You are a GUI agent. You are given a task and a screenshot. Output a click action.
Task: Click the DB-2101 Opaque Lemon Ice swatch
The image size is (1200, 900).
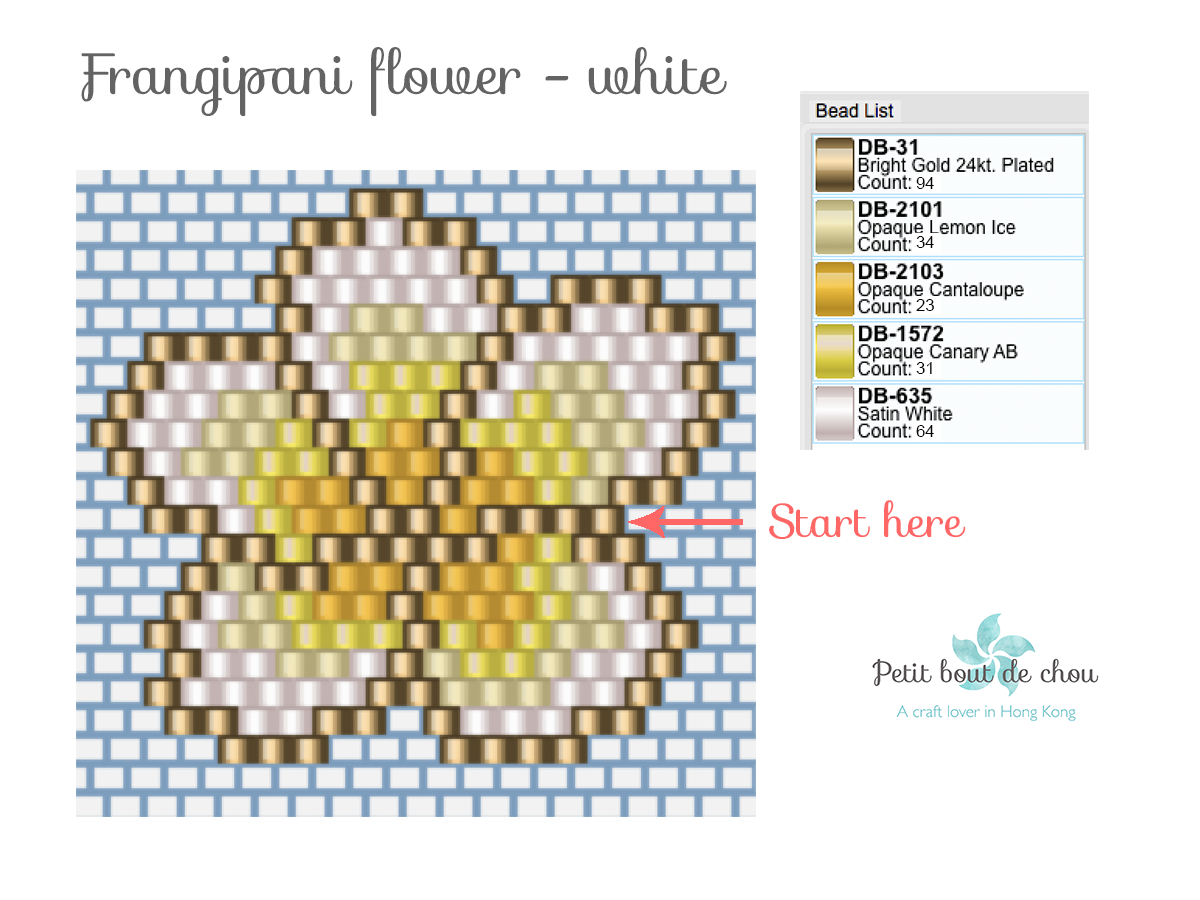[835, 227]
